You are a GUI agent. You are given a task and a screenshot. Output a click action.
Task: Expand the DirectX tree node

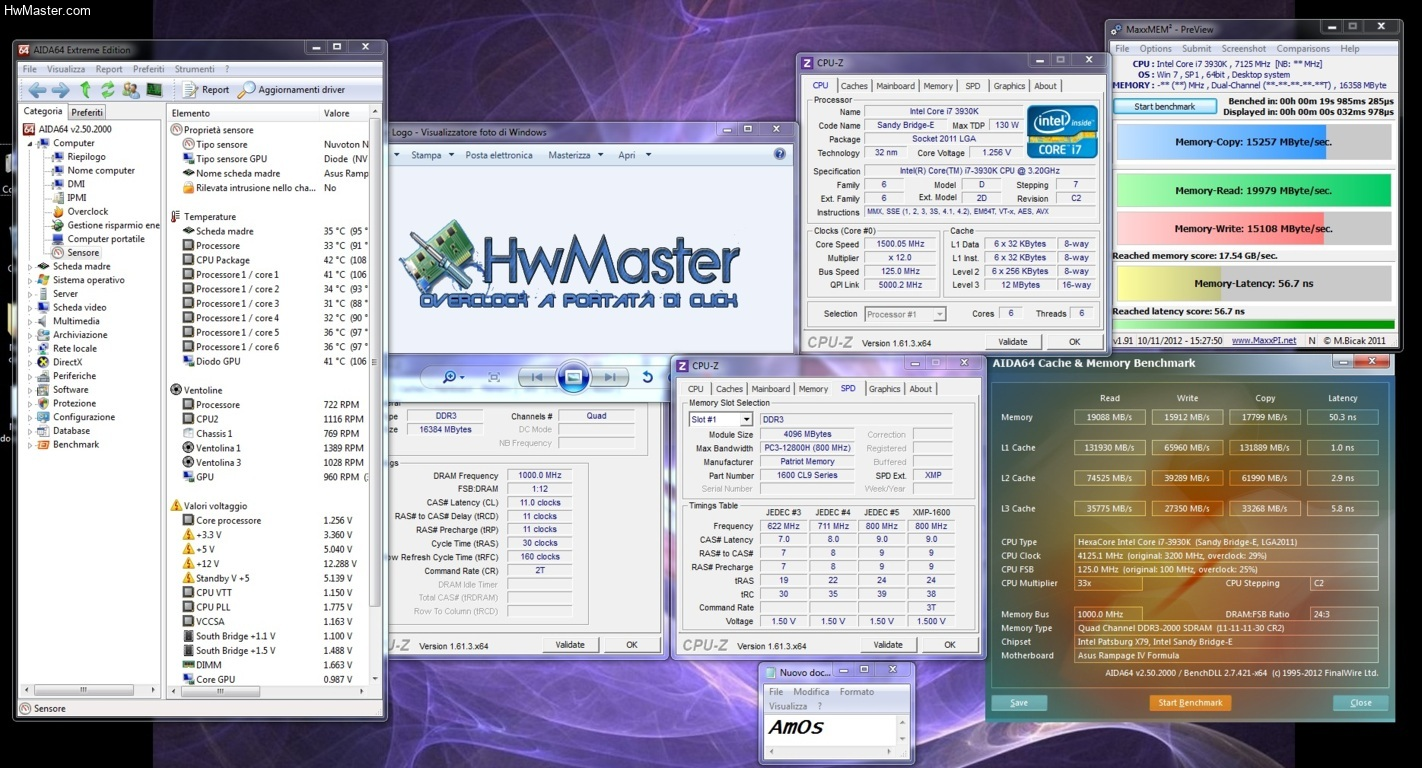pyautogui.click(x=29, y=362)
